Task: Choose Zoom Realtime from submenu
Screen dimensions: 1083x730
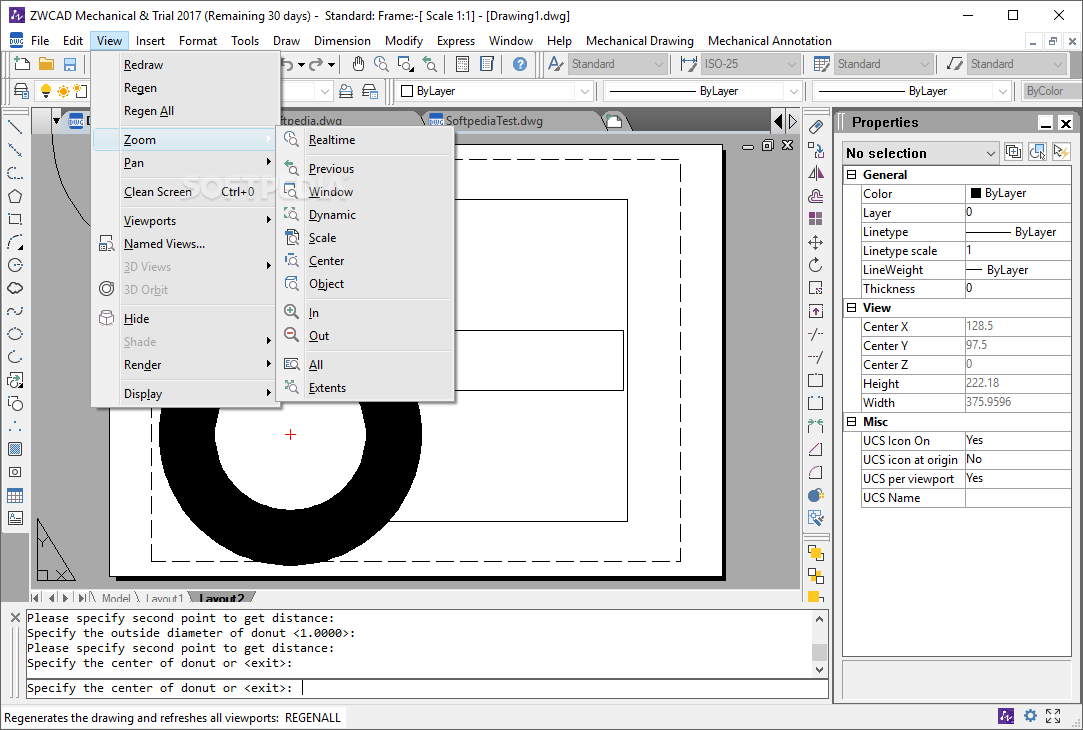Action: click(365, 140)
